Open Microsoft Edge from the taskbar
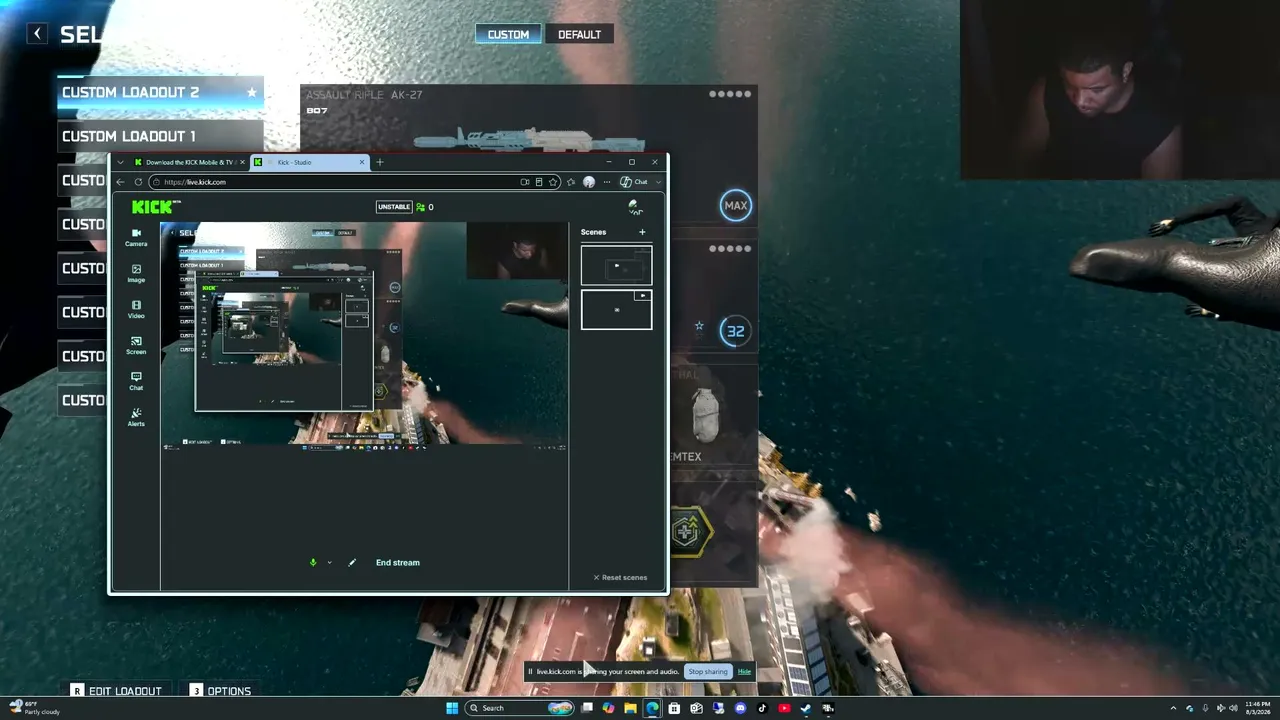The height and width of the screenshot is (720, 1280). coord(652,708)
